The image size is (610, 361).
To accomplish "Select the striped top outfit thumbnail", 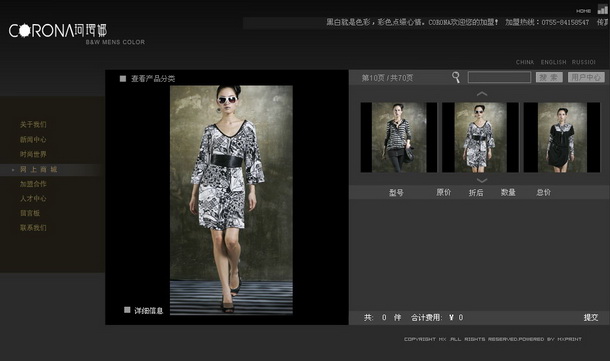I will [x=399, y=137].
